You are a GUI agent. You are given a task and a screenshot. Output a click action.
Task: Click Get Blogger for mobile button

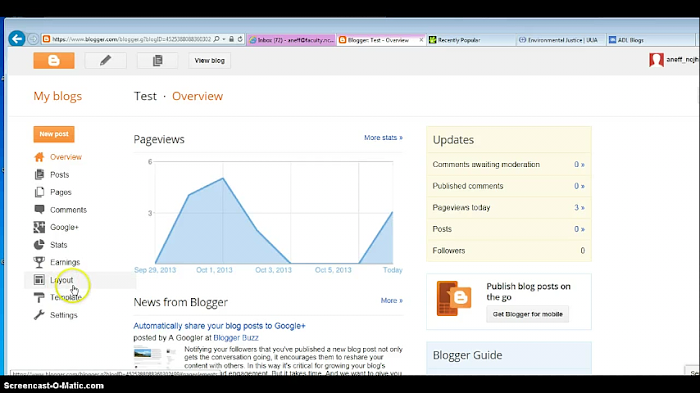click(x=527, y=314)
